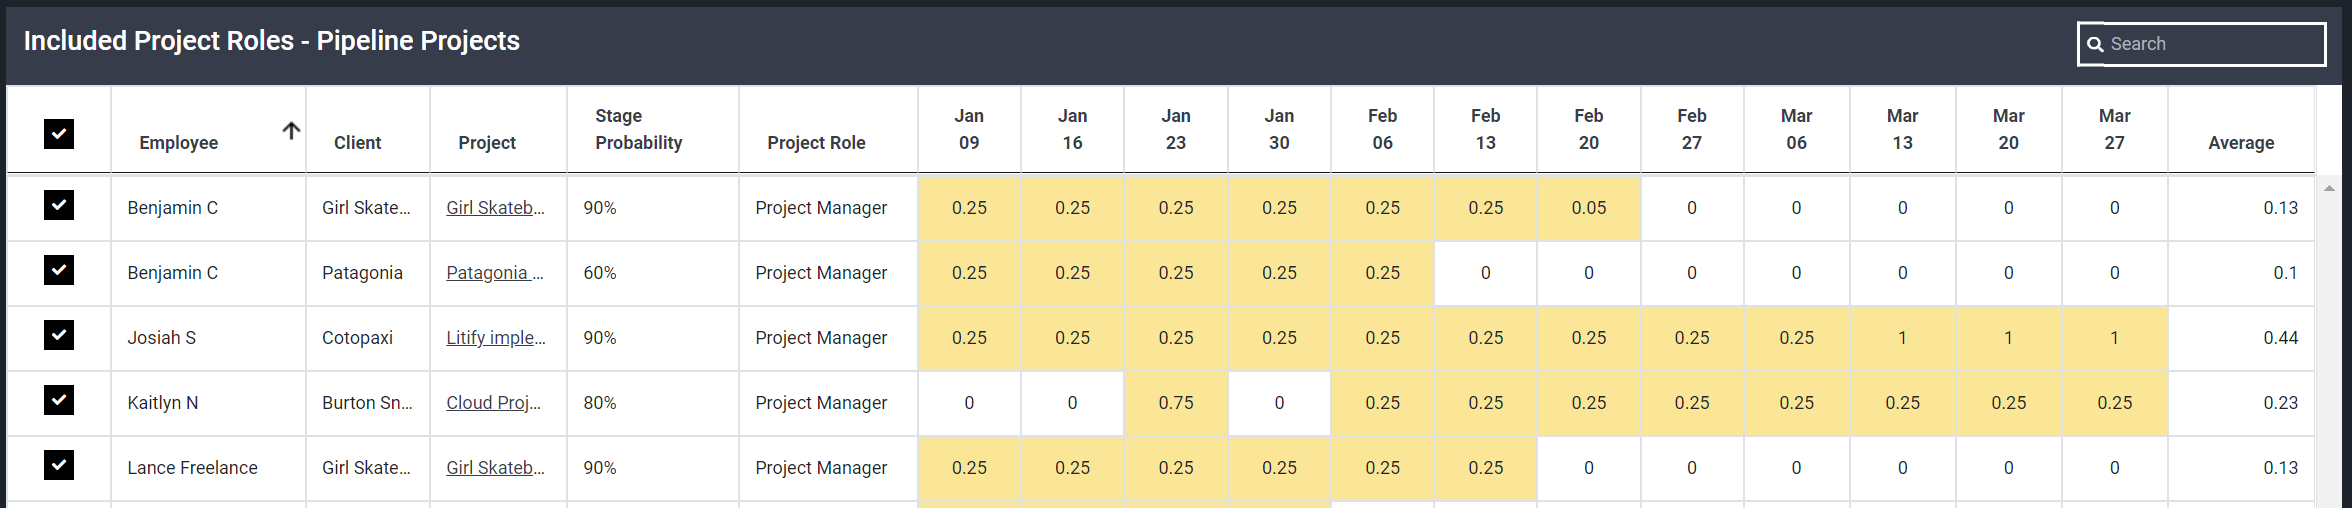Screen dimensions: 2352x508
Task: Click the Mar 27 column header
Action: (2115, 129)
